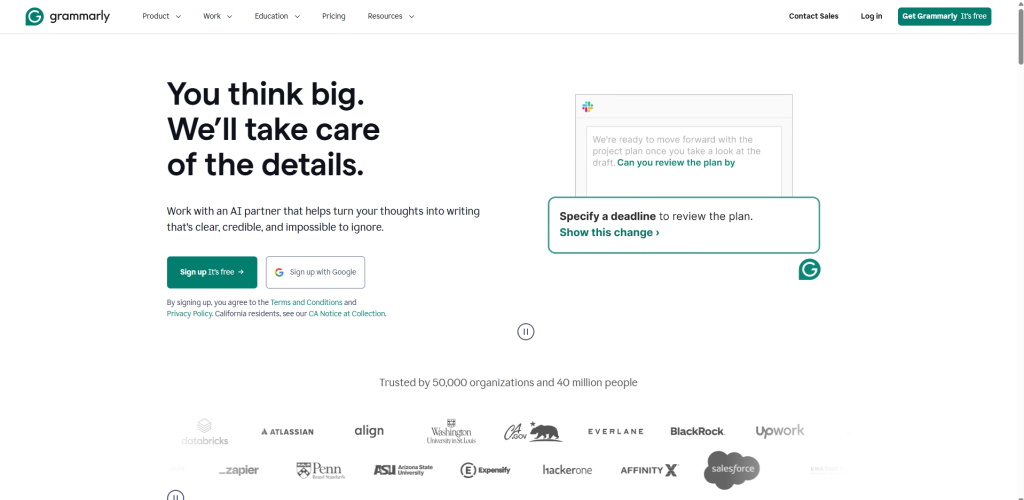Screen dimensions: 1024x500
Task: Click the Upwork logo
Action: coord(780,431)
